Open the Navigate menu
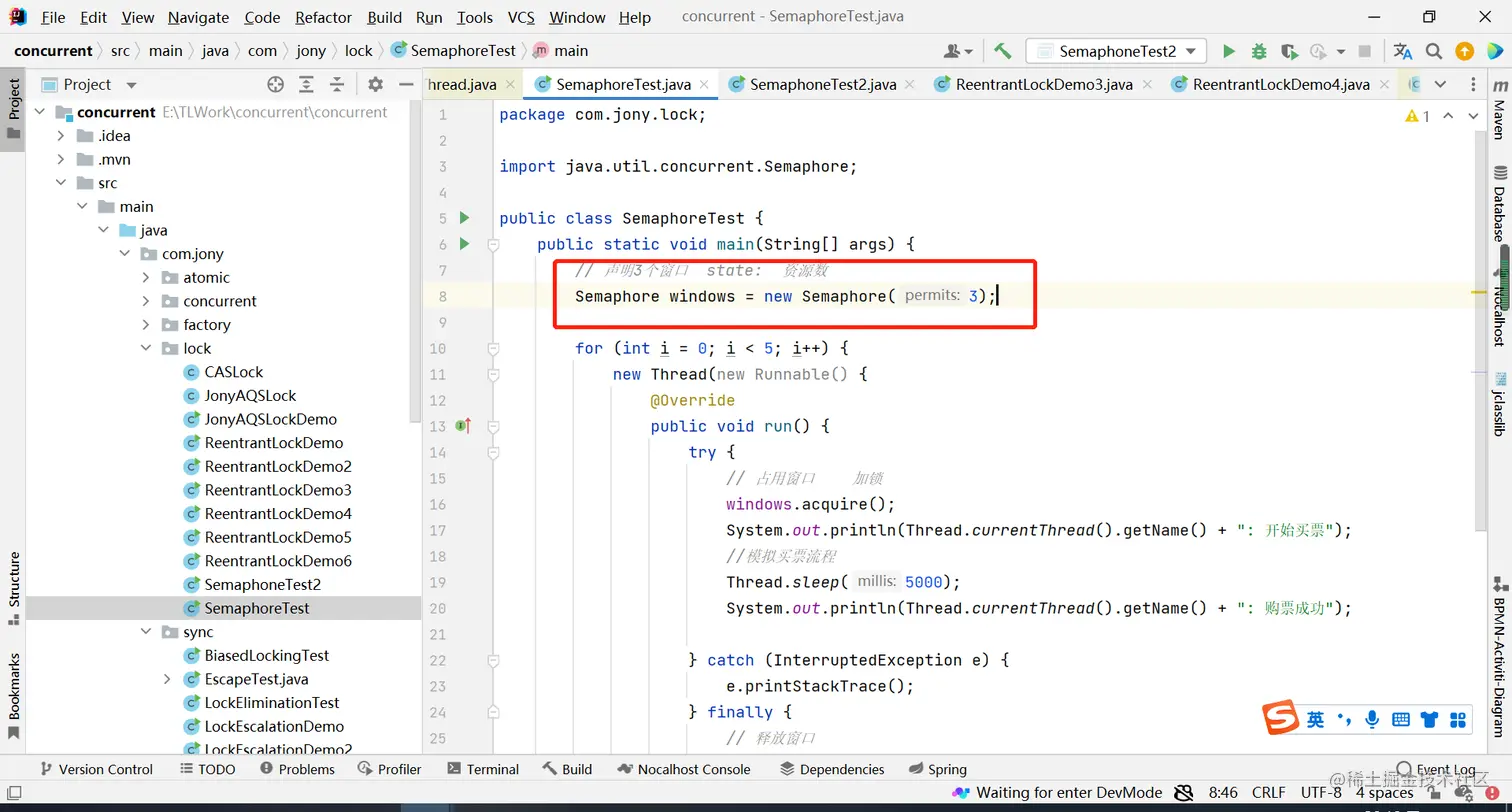 tap(198, 17)
